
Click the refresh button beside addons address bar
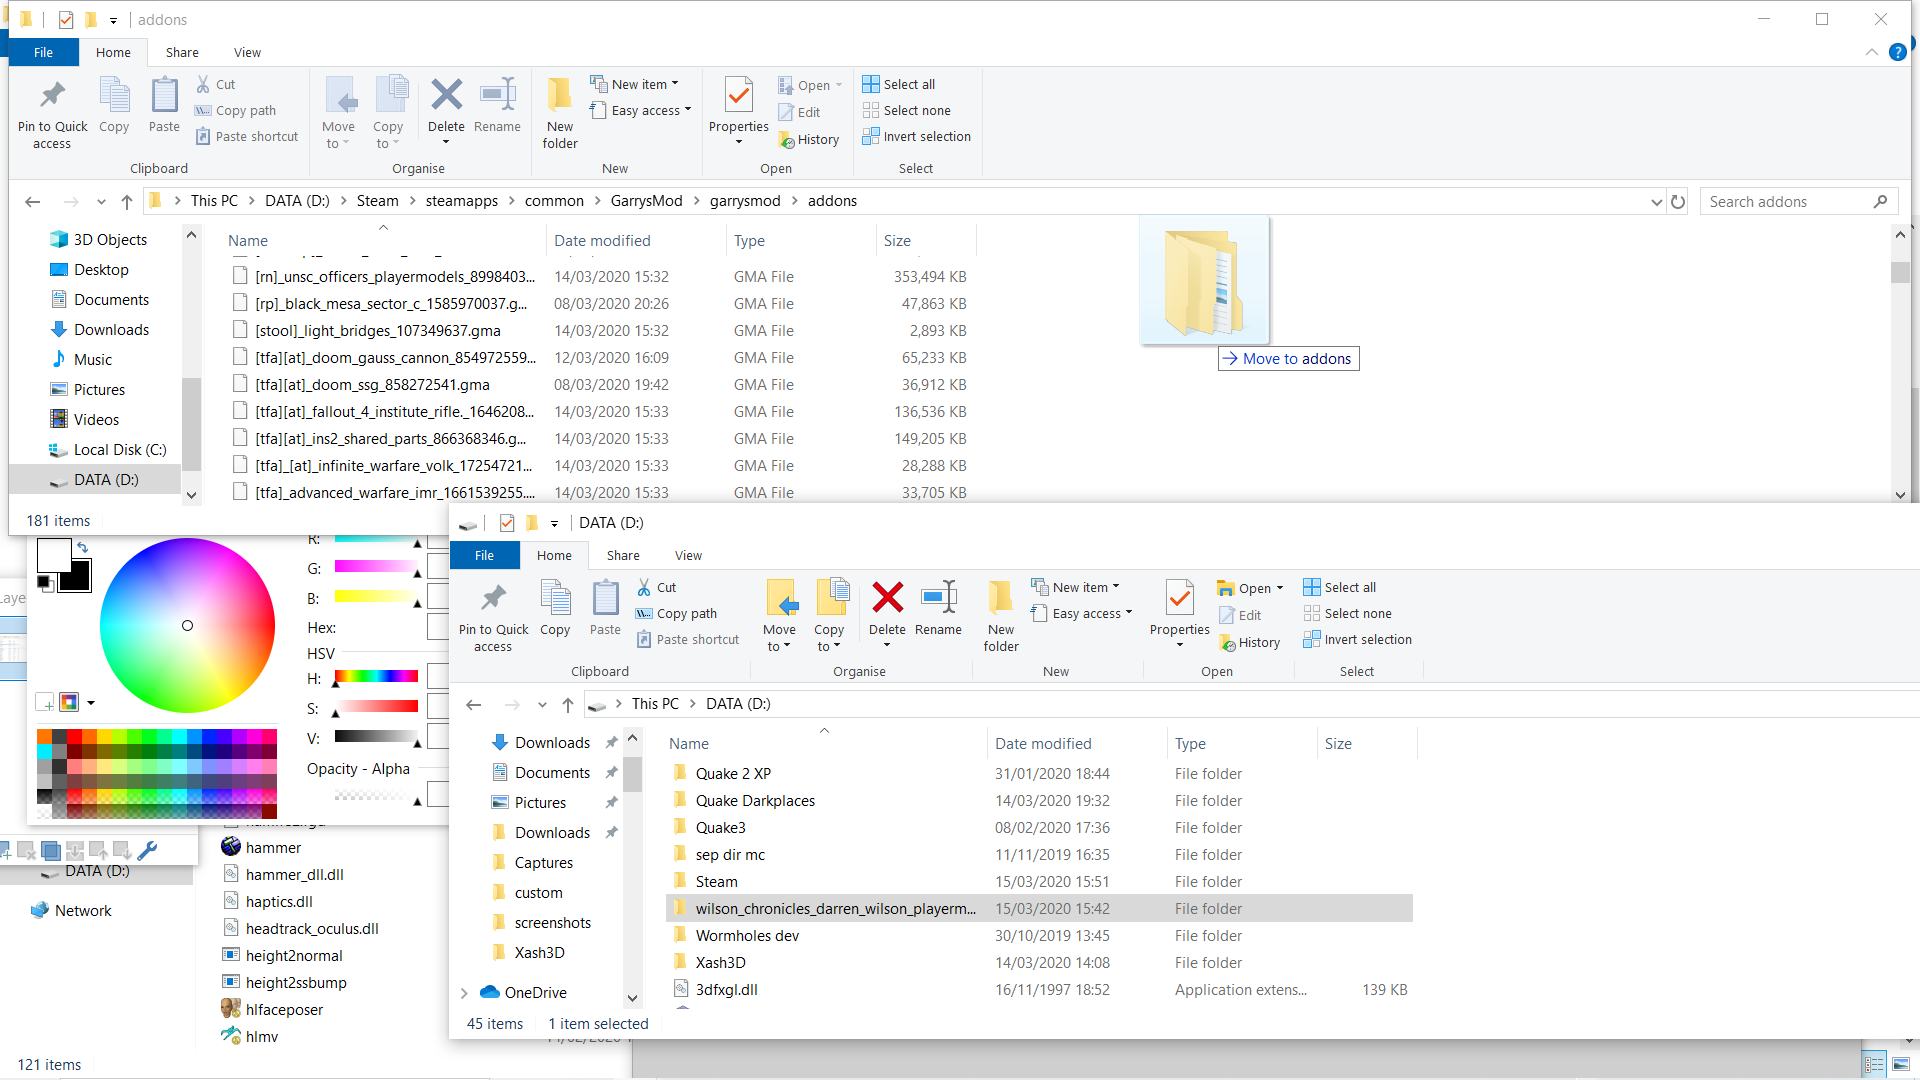tap(1678, 202)
